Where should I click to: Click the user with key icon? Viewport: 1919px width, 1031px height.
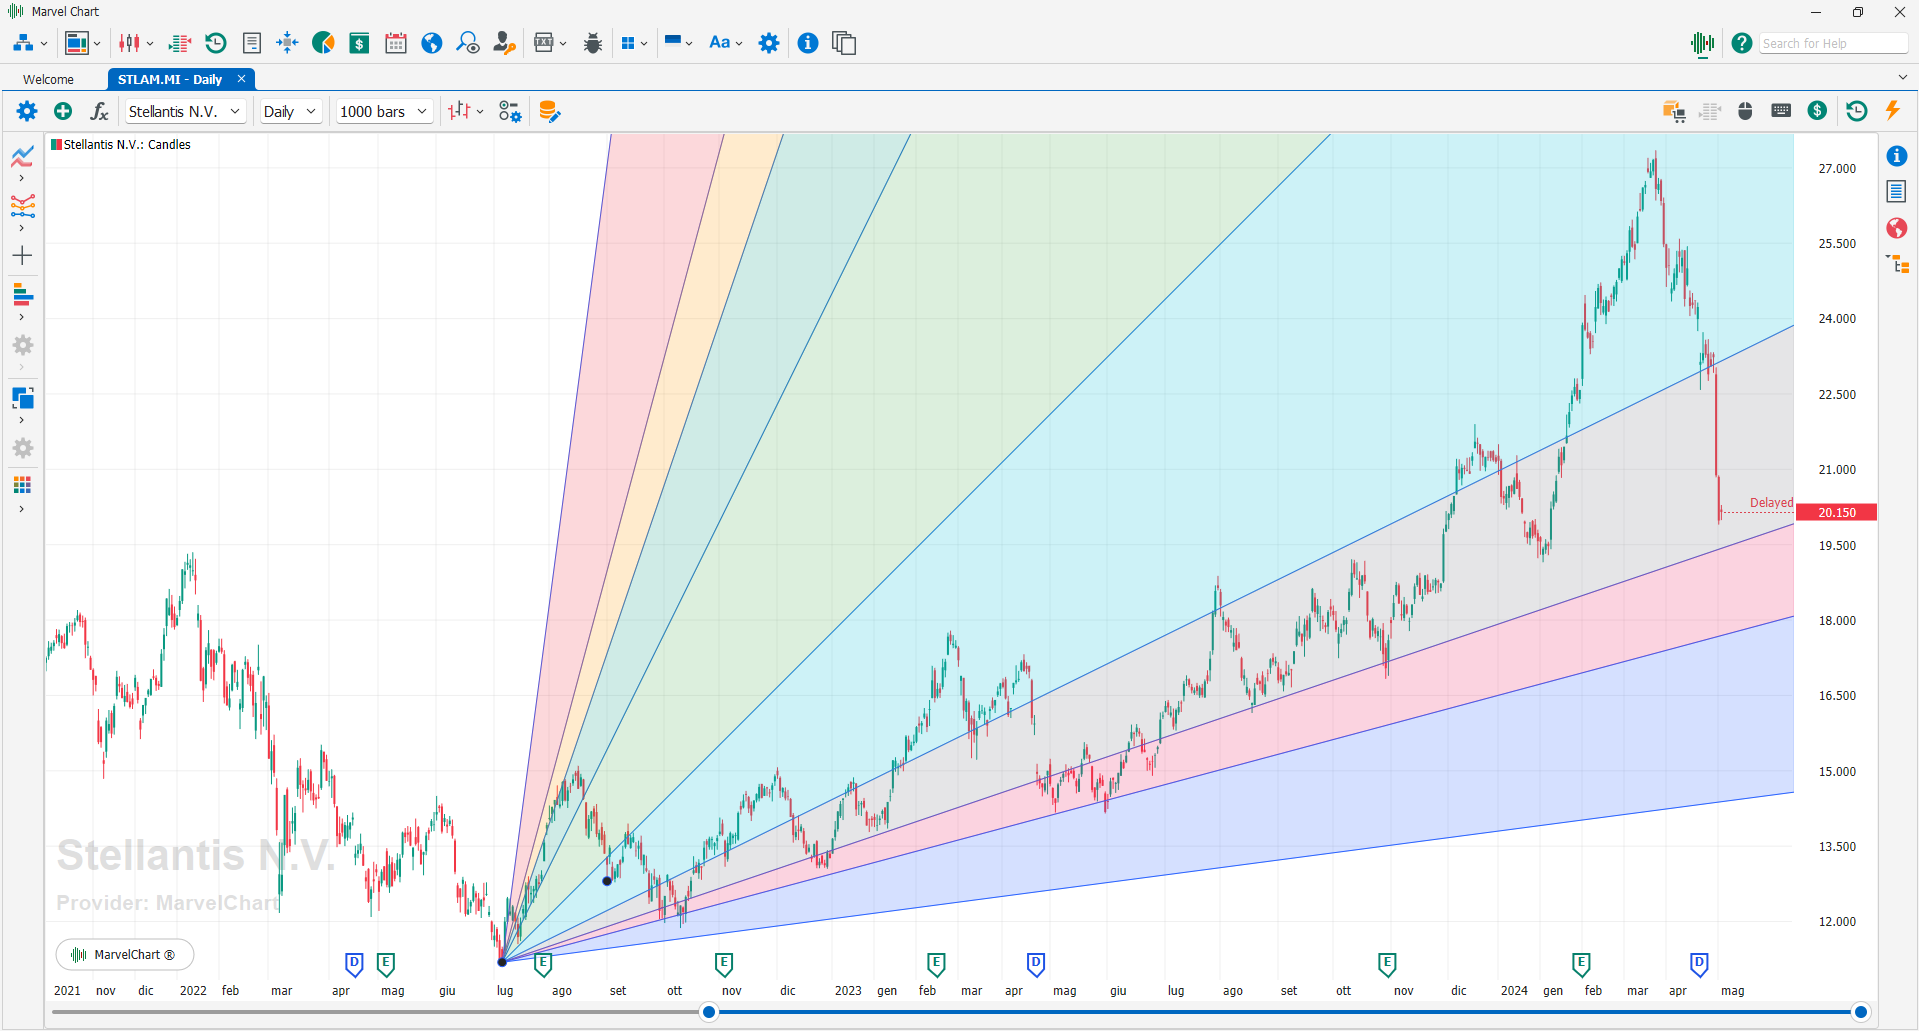click(504, 43)
